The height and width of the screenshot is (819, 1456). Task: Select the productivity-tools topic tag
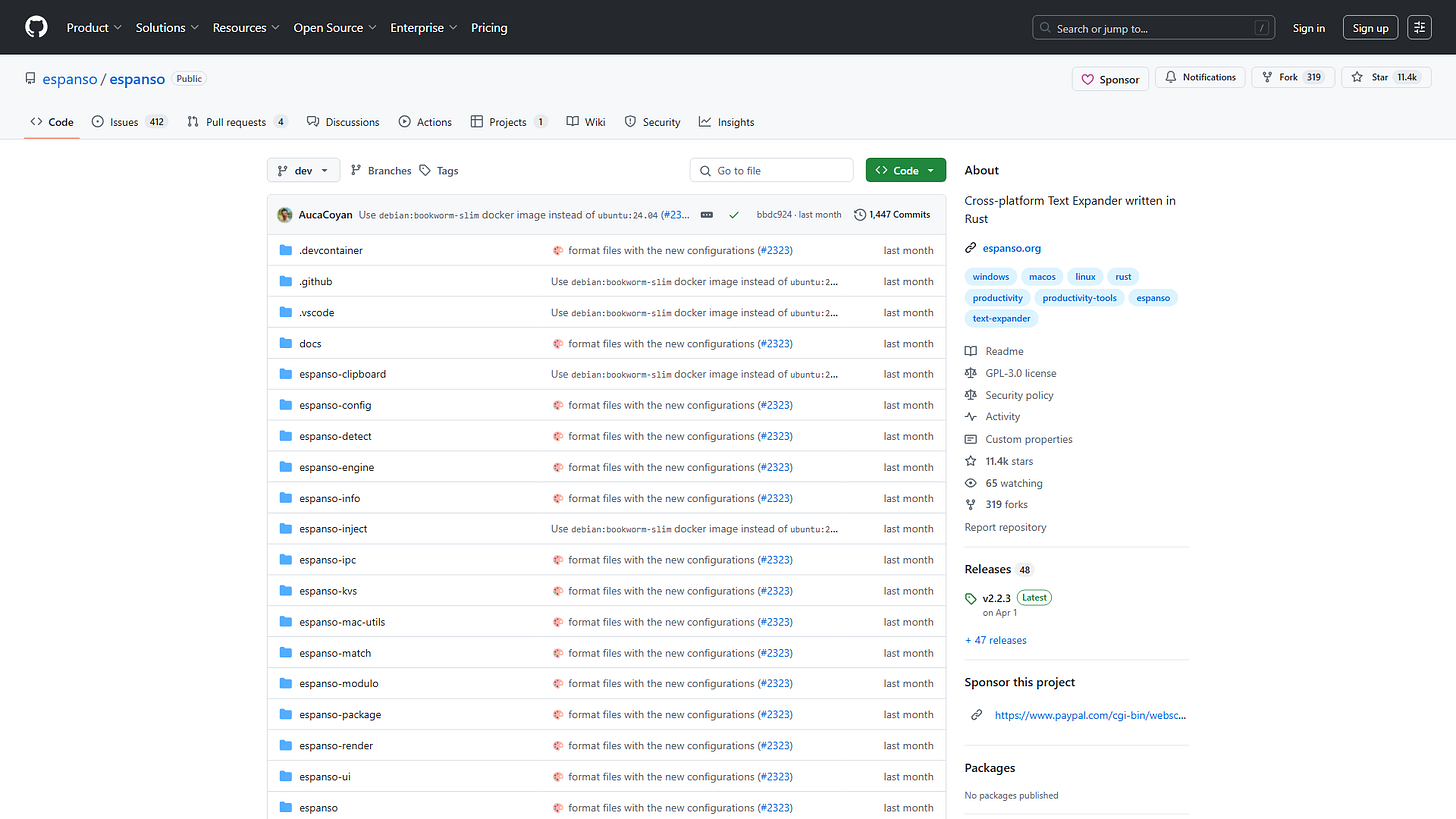pos(1079,298)
